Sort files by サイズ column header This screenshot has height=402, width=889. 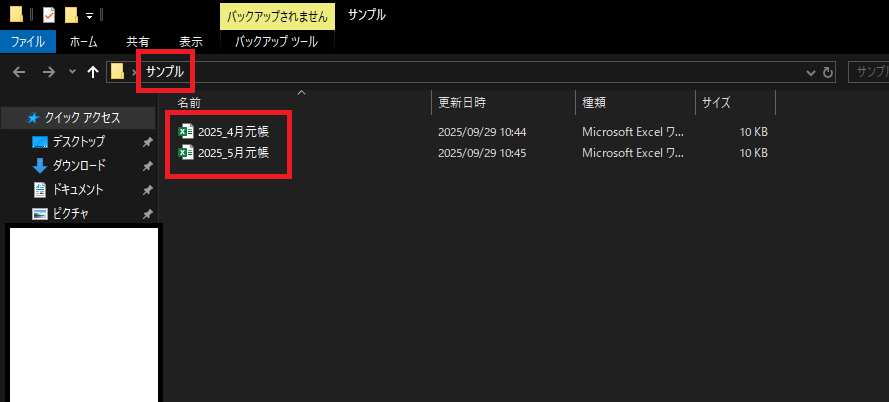(x=716, y=102)
